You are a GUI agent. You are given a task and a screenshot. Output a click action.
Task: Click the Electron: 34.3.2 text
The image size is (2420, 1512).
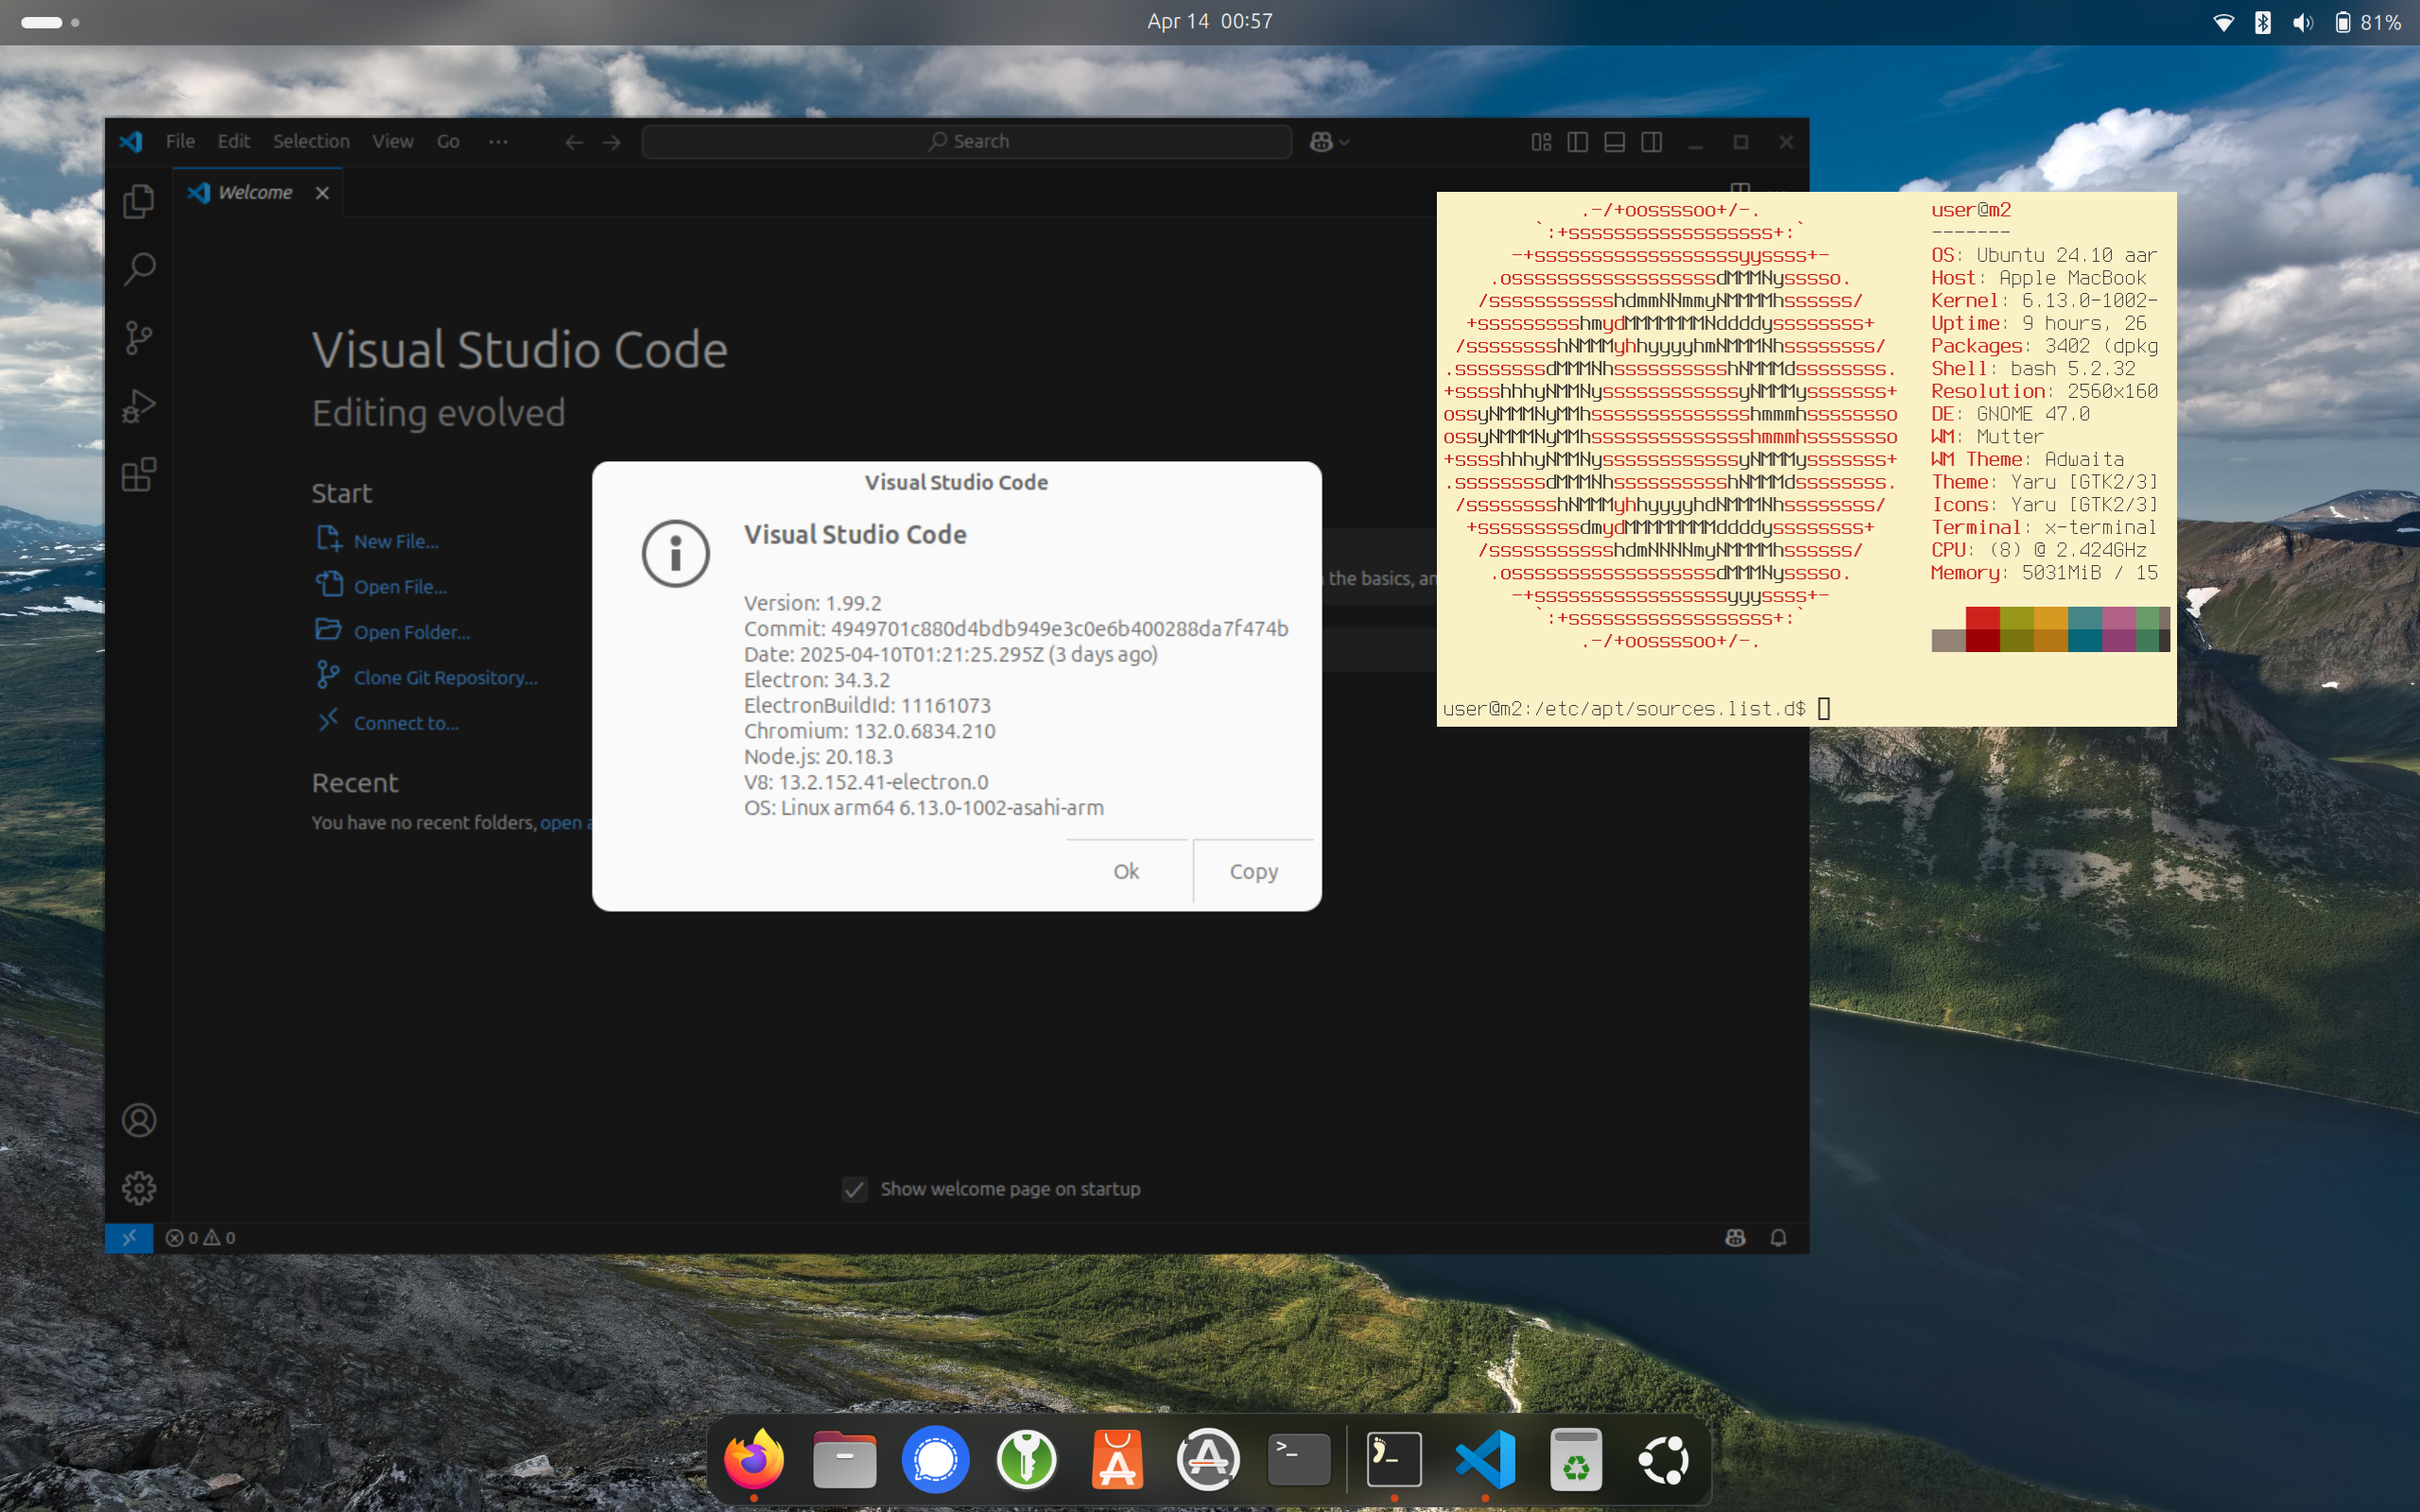817,680
